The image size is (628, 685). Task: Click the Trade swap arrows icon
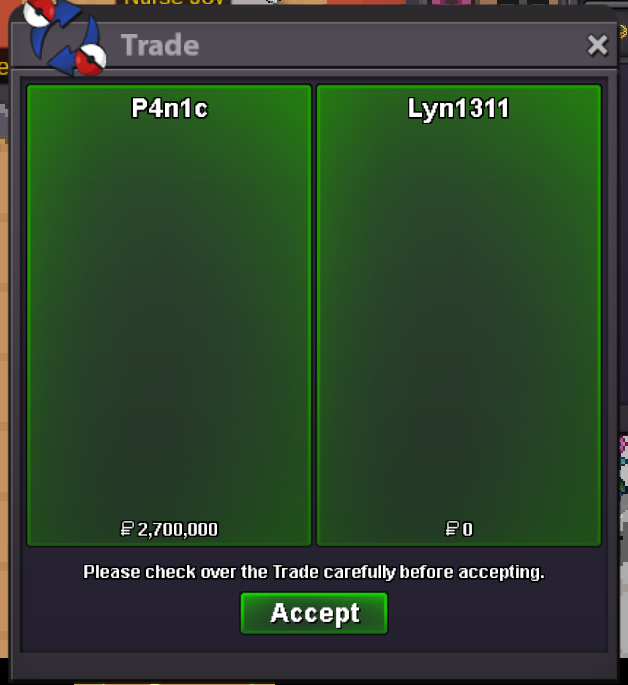[65, 37]
